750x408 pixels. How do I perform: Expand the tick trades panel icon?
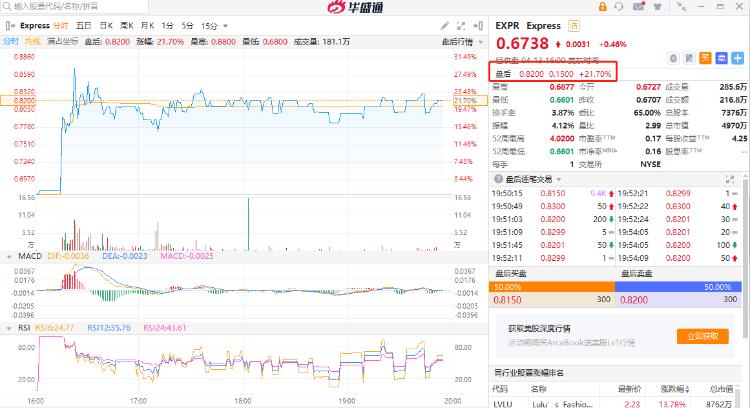(x=730, y=179)
